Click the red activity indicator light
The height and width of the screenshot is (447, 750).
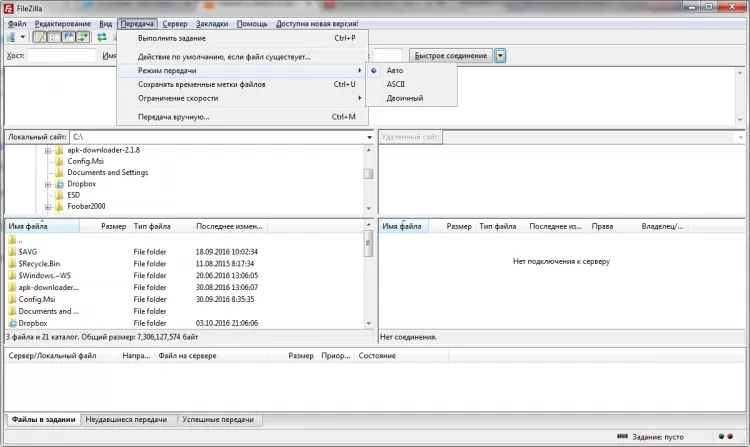tap(730, 436)
